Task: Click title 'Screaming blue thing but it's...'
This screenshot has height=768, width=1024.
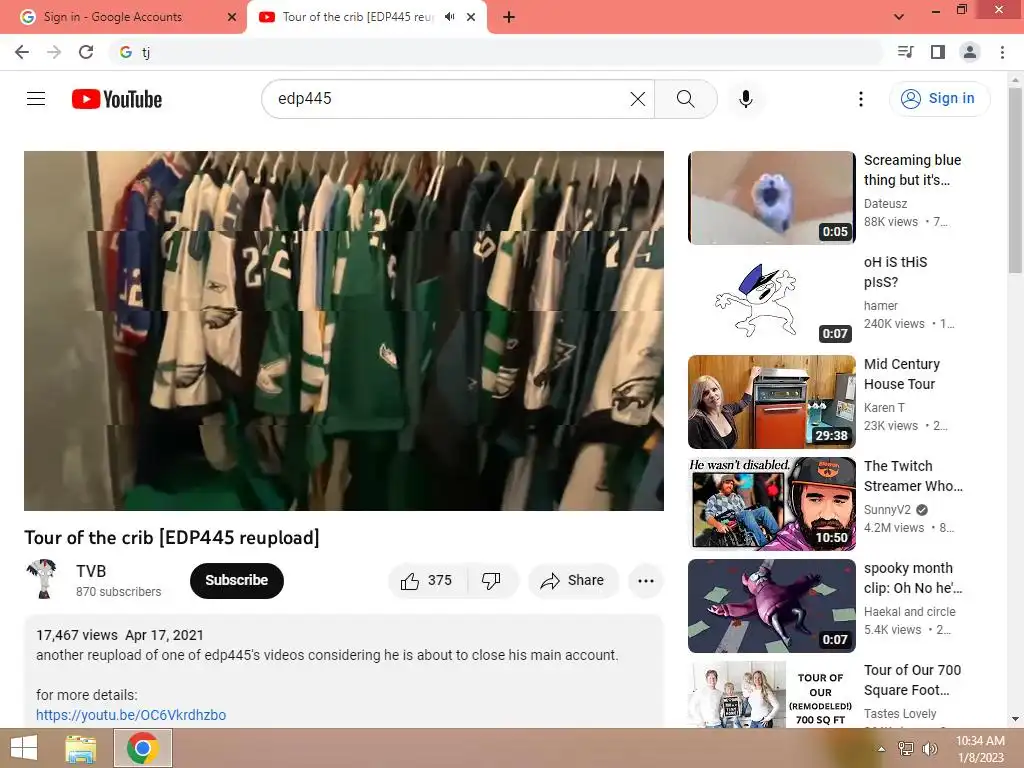Action: pos(912,170)
